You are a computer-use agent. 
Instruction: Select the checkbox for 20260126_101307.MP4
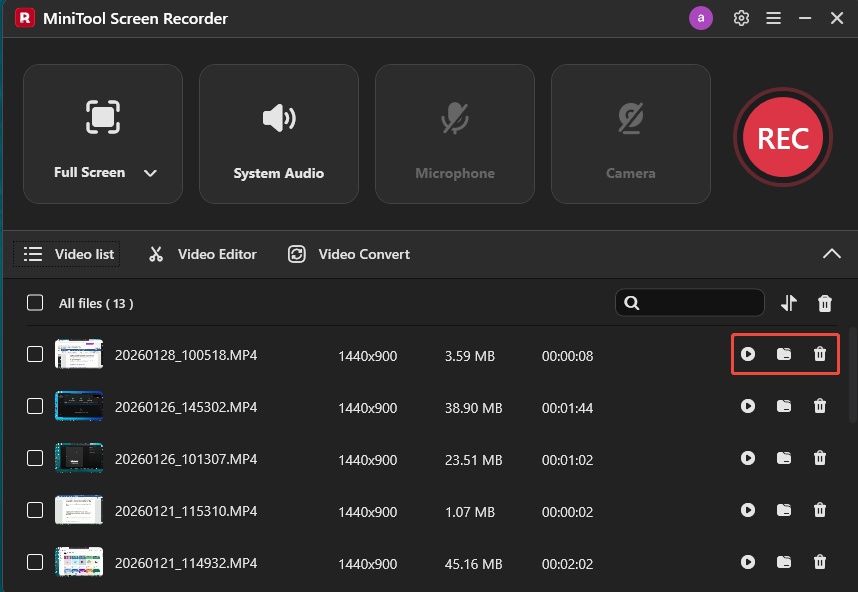tap(35, 458)
